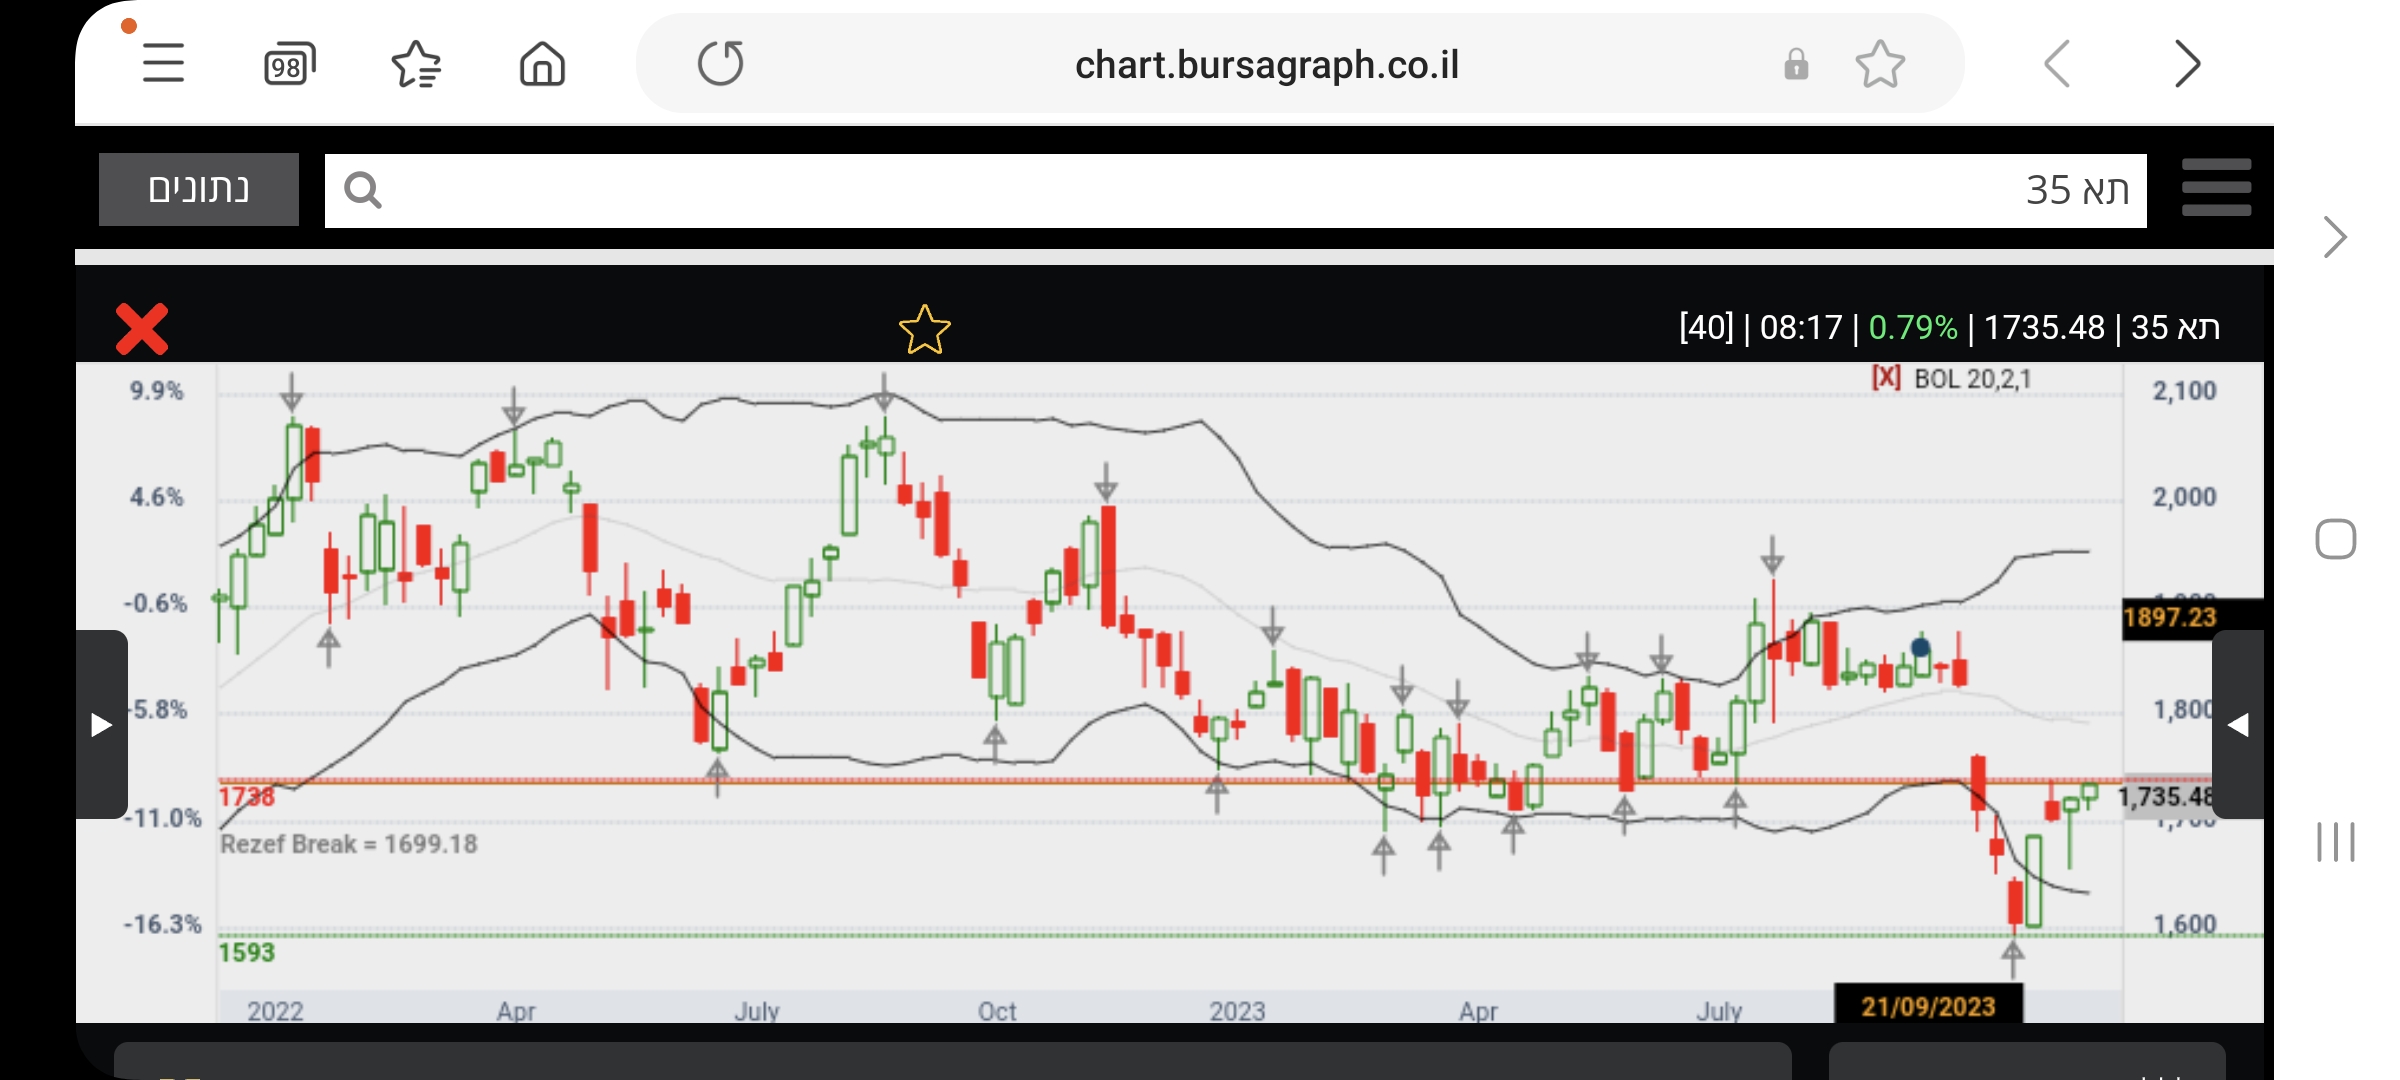Click the red X to close the chart
This screenshot has height=1080, width=2400.
[142, 329]
